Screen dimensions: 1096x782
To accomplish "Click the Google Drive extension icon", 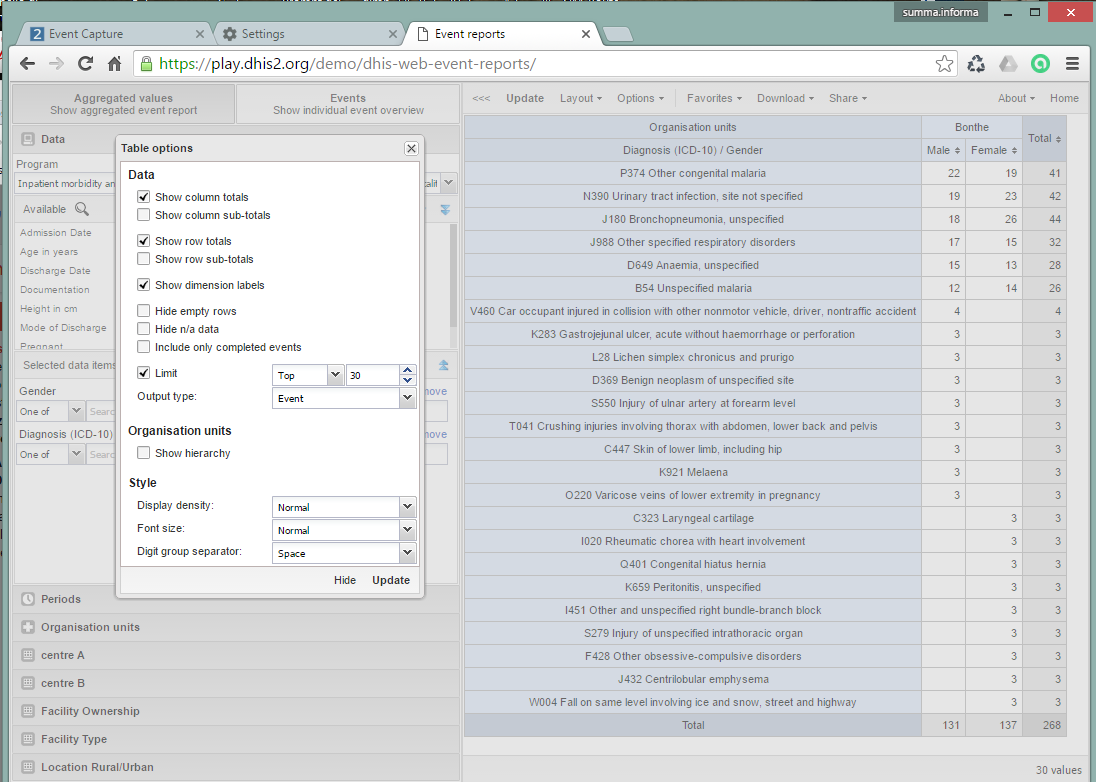I will 1009,64.
